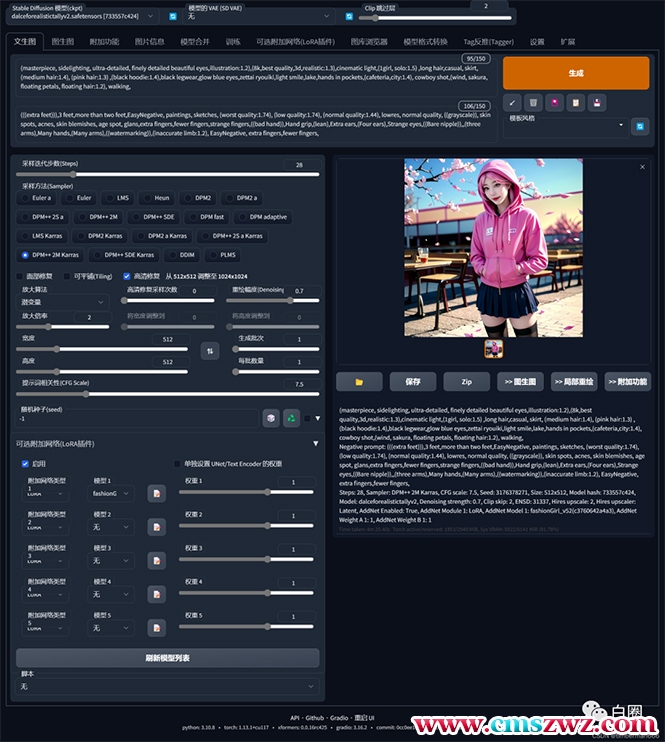Click the orange 生成 button
Image resolution: width=665 pixels, height=742 pixels.
click(576, 73)
